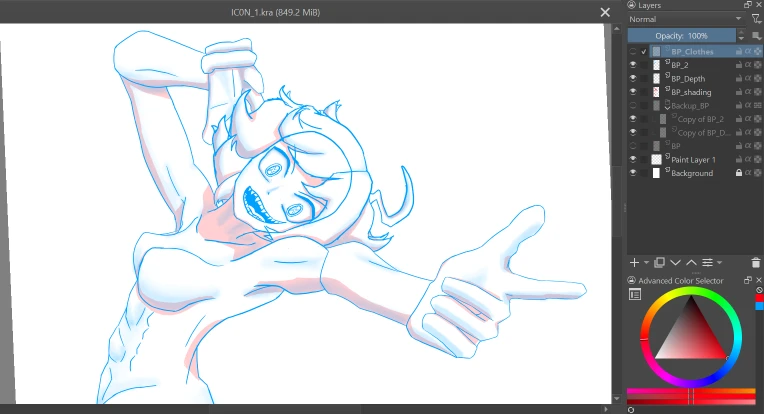Open the add layer type dropdown arrow
764x414 pixels.
pos(645,263)
